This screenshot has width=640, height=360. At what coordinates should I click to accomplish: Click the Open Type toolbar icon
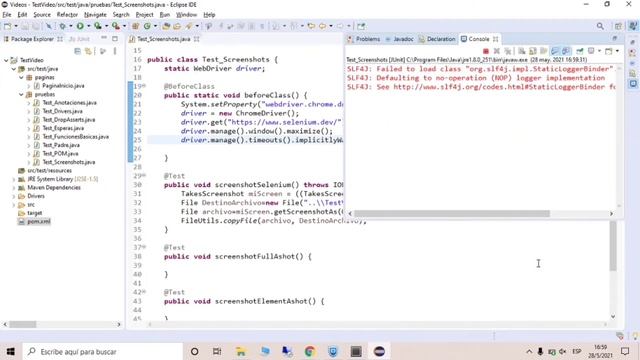pos(166,26)
